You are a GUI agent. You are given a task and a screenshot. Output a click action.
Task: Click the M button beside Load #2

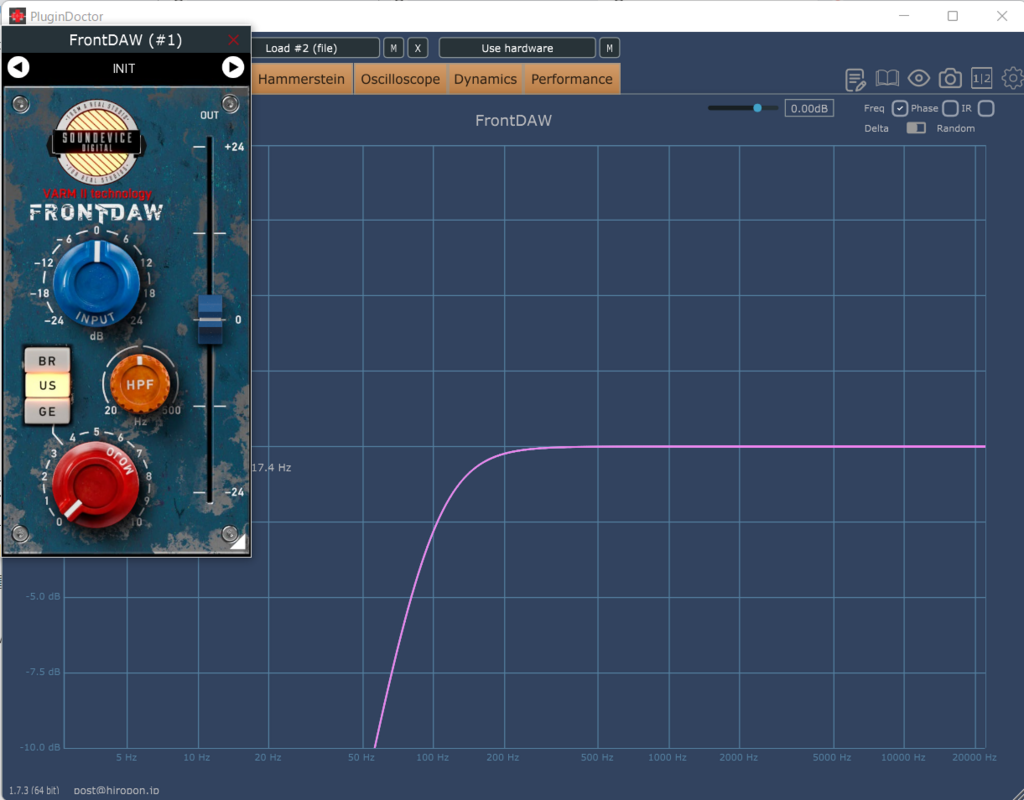tap(393, 48)
